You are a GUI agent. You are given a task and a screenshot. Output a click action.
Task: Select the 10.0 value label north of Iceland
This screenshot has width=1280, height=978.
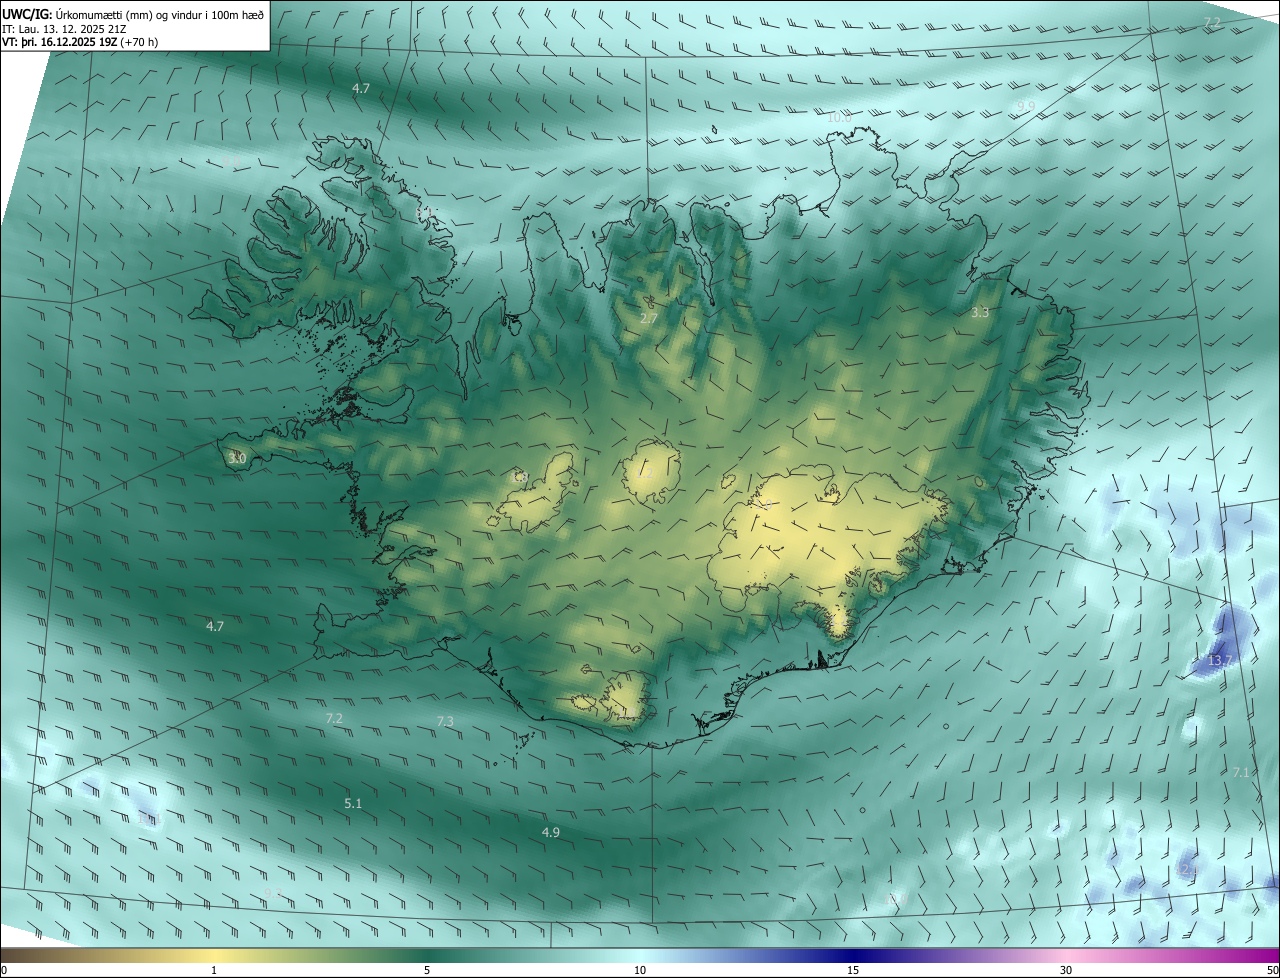click(x=839, y=118)
